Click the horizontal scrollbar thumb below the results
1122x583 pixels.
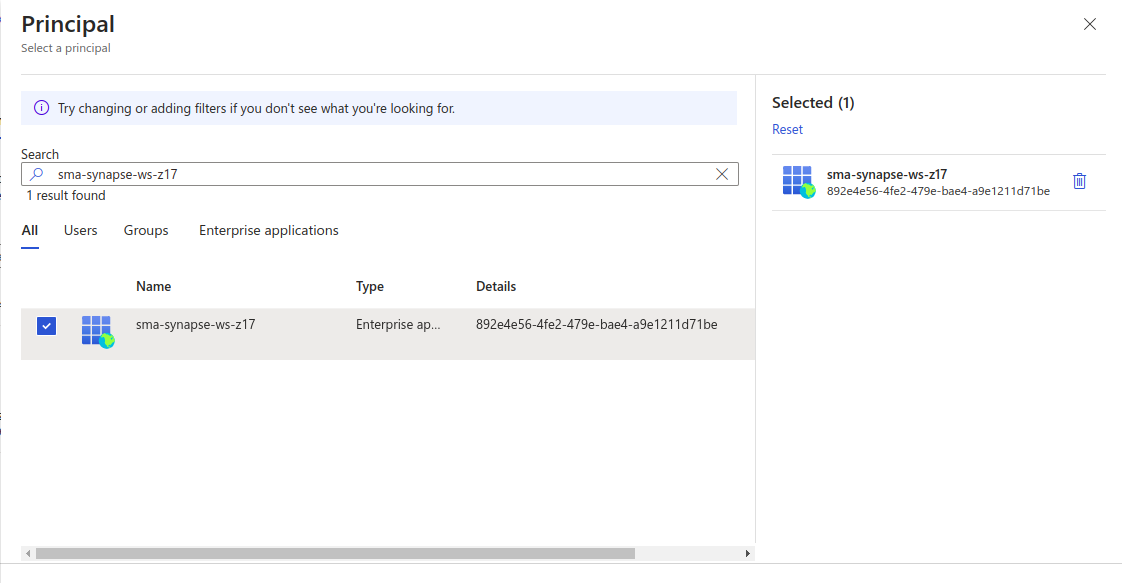click(335, 553)
